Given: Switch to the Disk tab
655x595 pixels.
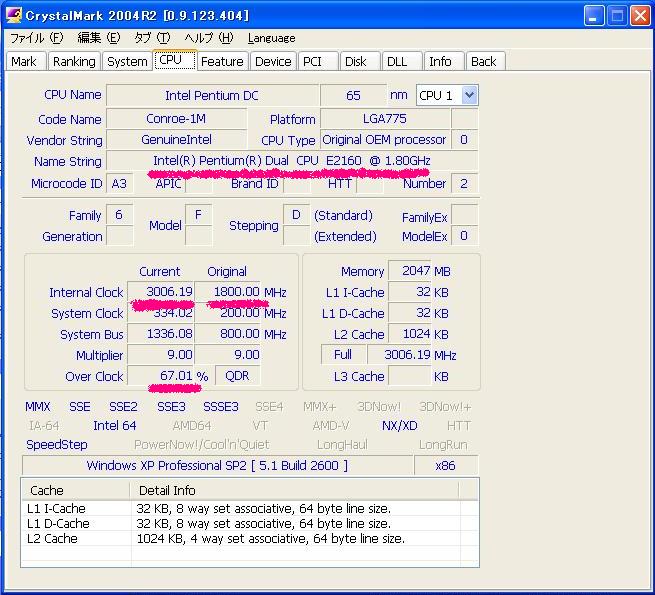Looking at the screenshot, I should tap(360, 61).
